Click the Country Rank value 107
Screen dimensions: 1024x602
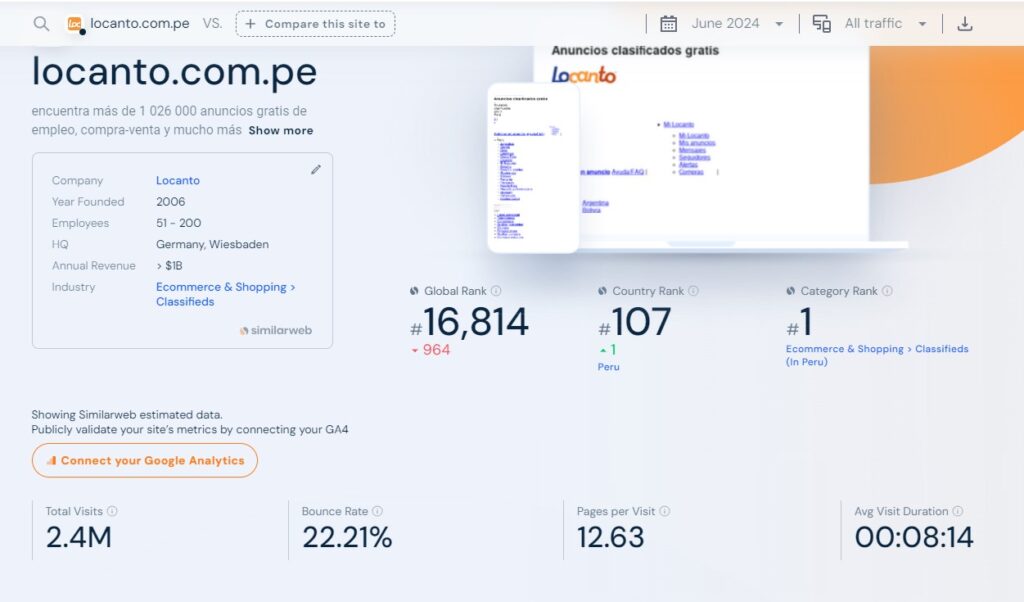click(641, 322)
